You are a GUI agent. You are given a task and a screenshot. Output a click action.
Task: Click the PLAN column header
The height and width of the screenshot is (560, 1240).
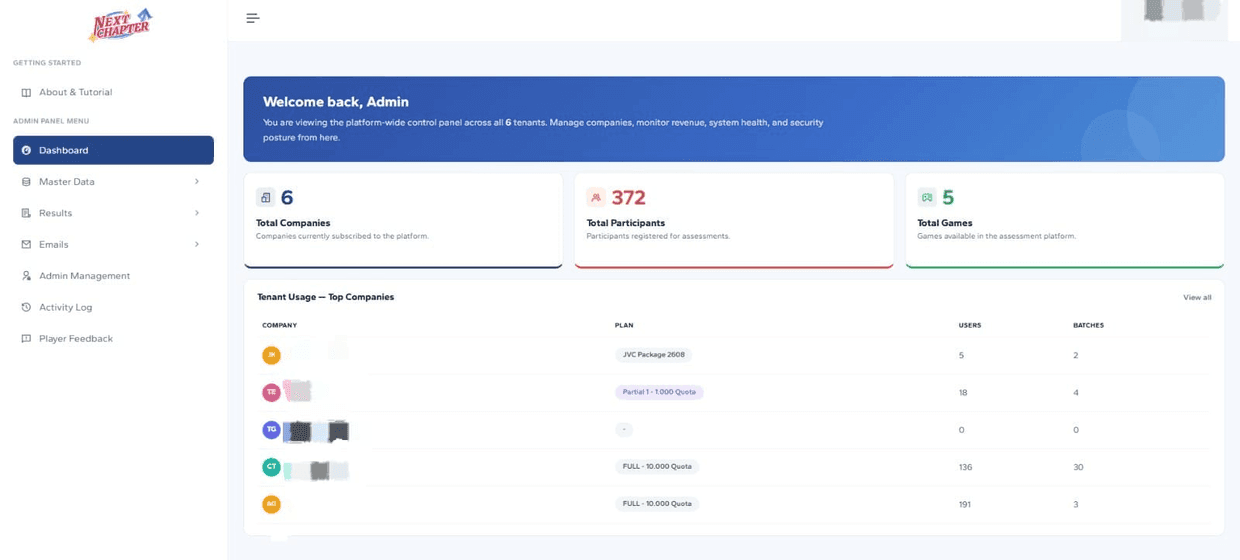click(624, 325)
